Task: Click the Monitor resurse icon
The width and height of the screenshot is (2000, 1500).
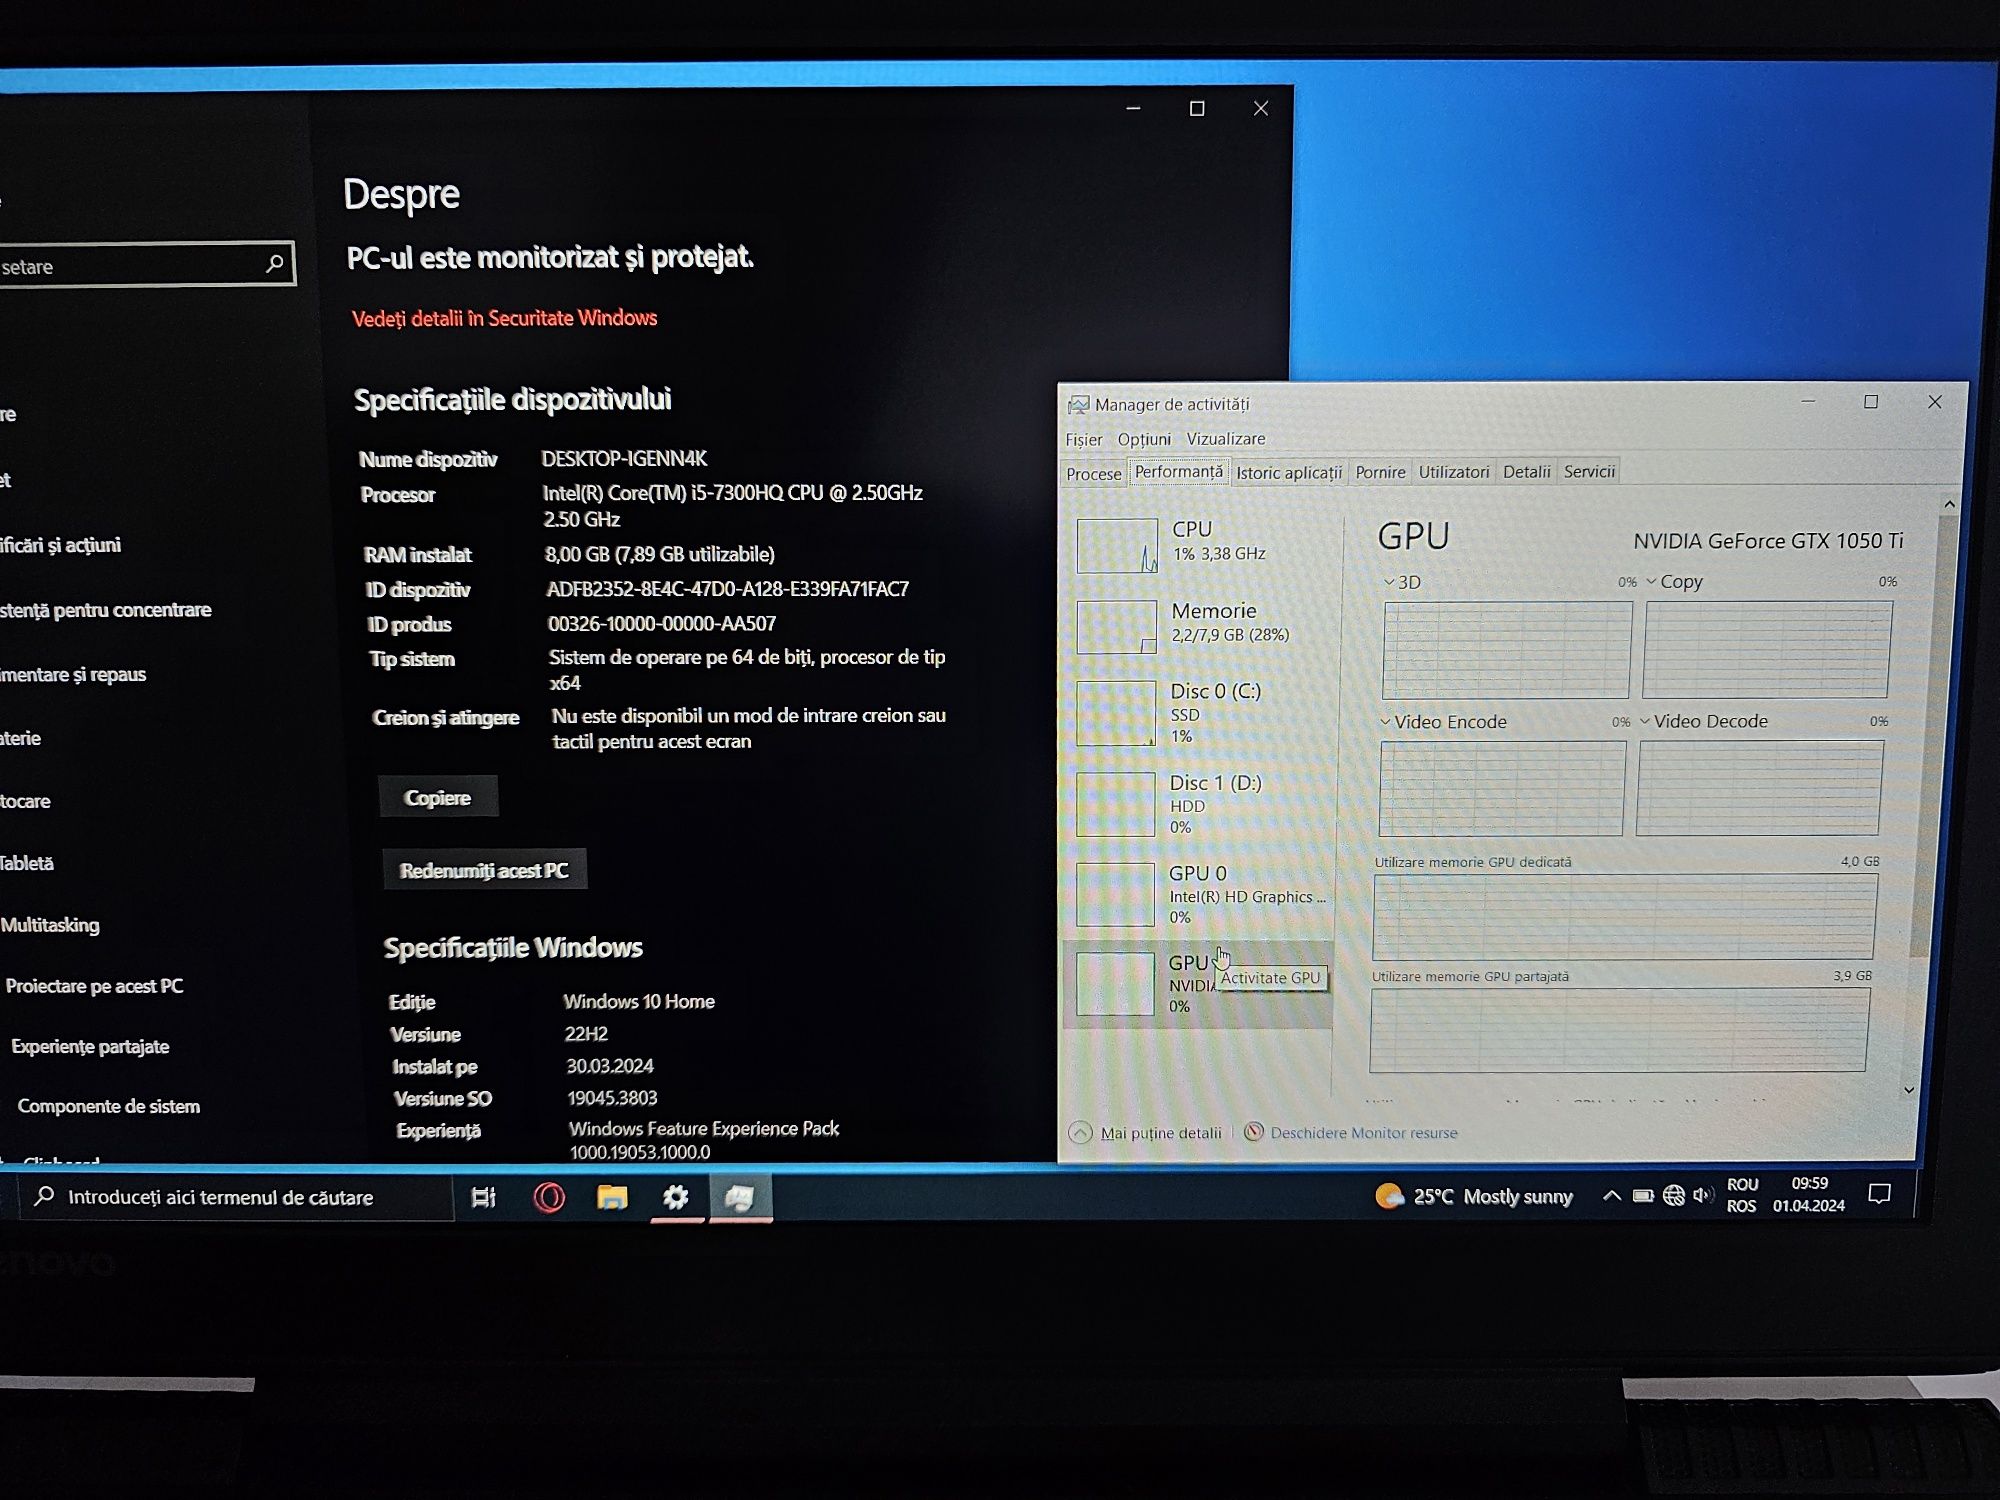Action: coord(1253,1132)
